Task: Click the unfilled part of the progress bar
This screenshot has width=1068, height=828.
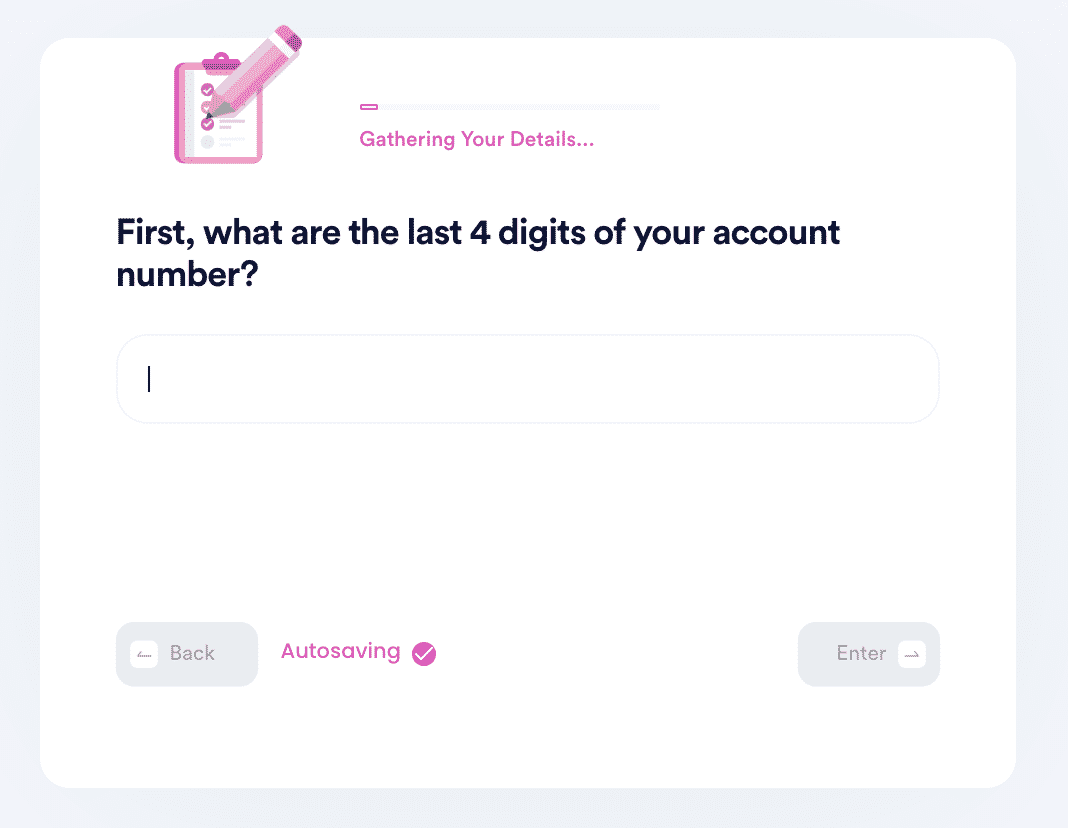Action: click(x=520, y=107)
